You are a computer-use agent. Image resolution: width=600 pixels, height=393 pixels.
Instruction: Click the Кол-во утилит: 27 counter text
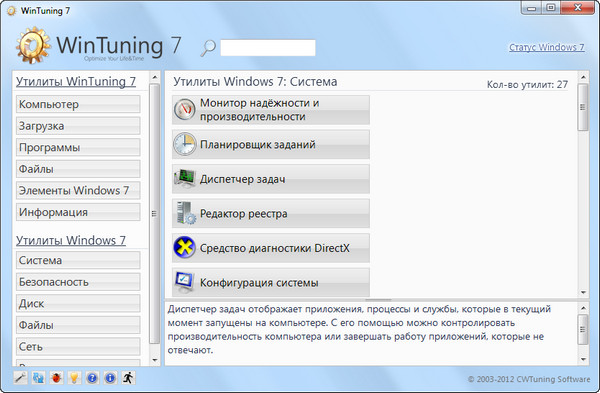[x=527, y=85]
